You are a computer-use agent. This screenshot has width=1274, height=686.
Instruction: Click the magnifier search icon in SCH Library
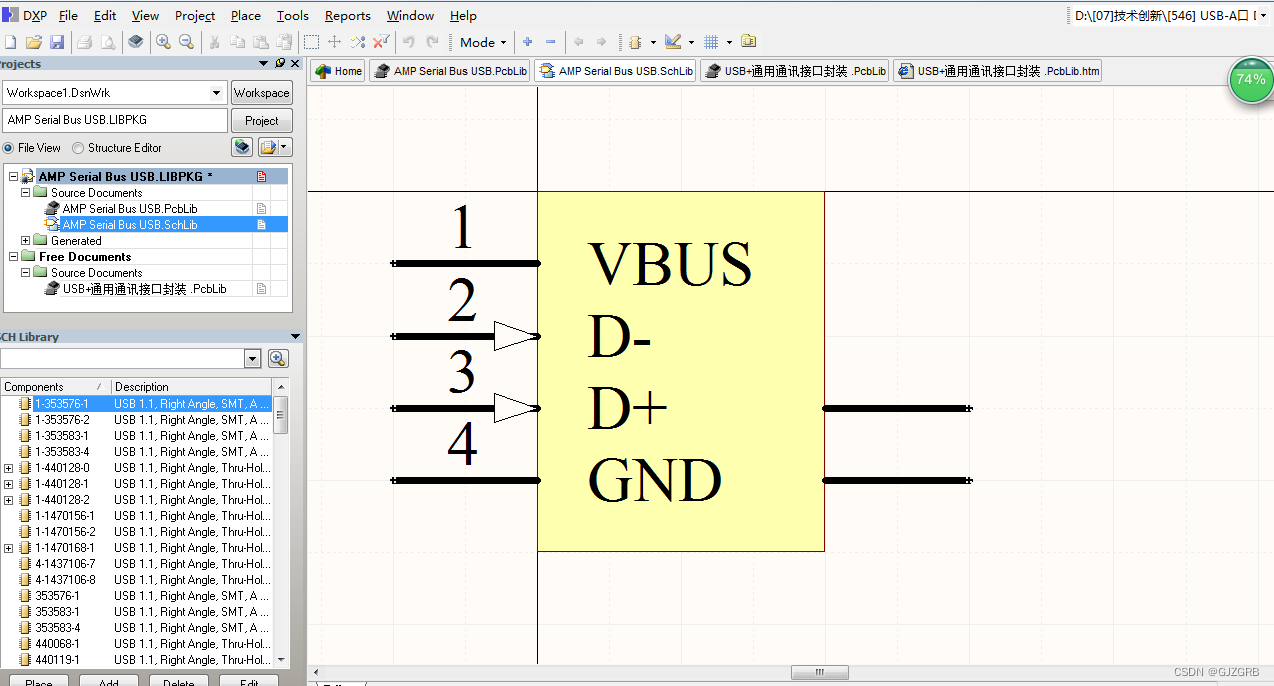(x=277, y=358)
